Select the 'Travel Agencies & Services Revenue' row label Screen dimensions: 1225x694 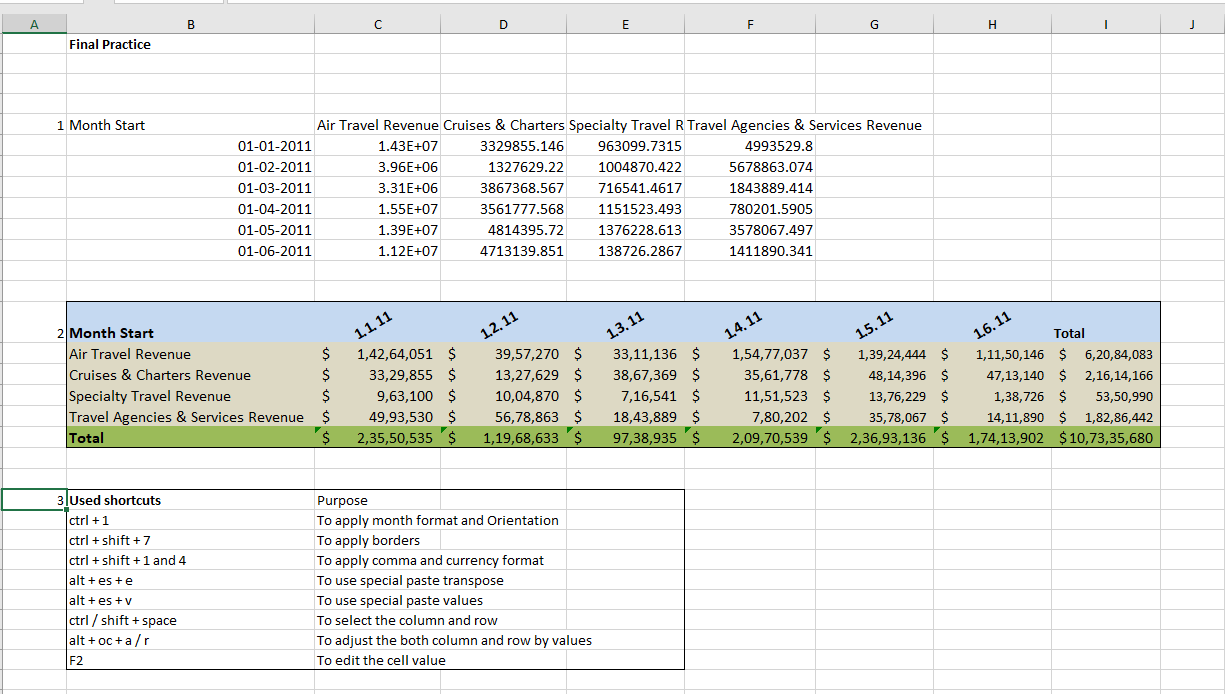[191, 417]
